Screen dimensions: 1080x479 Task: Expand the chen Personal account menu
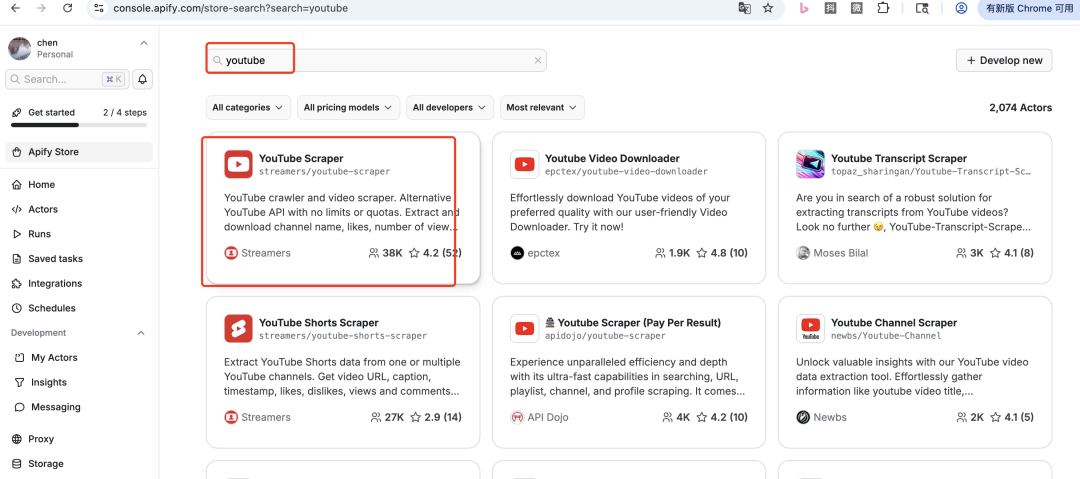tap(143, 43)
